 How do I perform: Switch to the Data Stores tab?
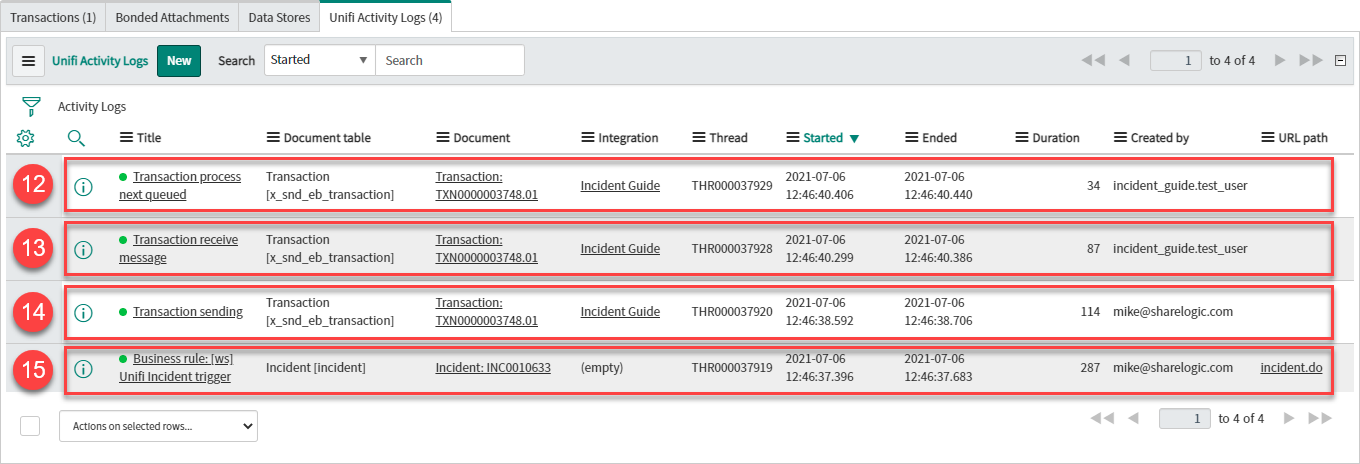[x=279, y=17]
